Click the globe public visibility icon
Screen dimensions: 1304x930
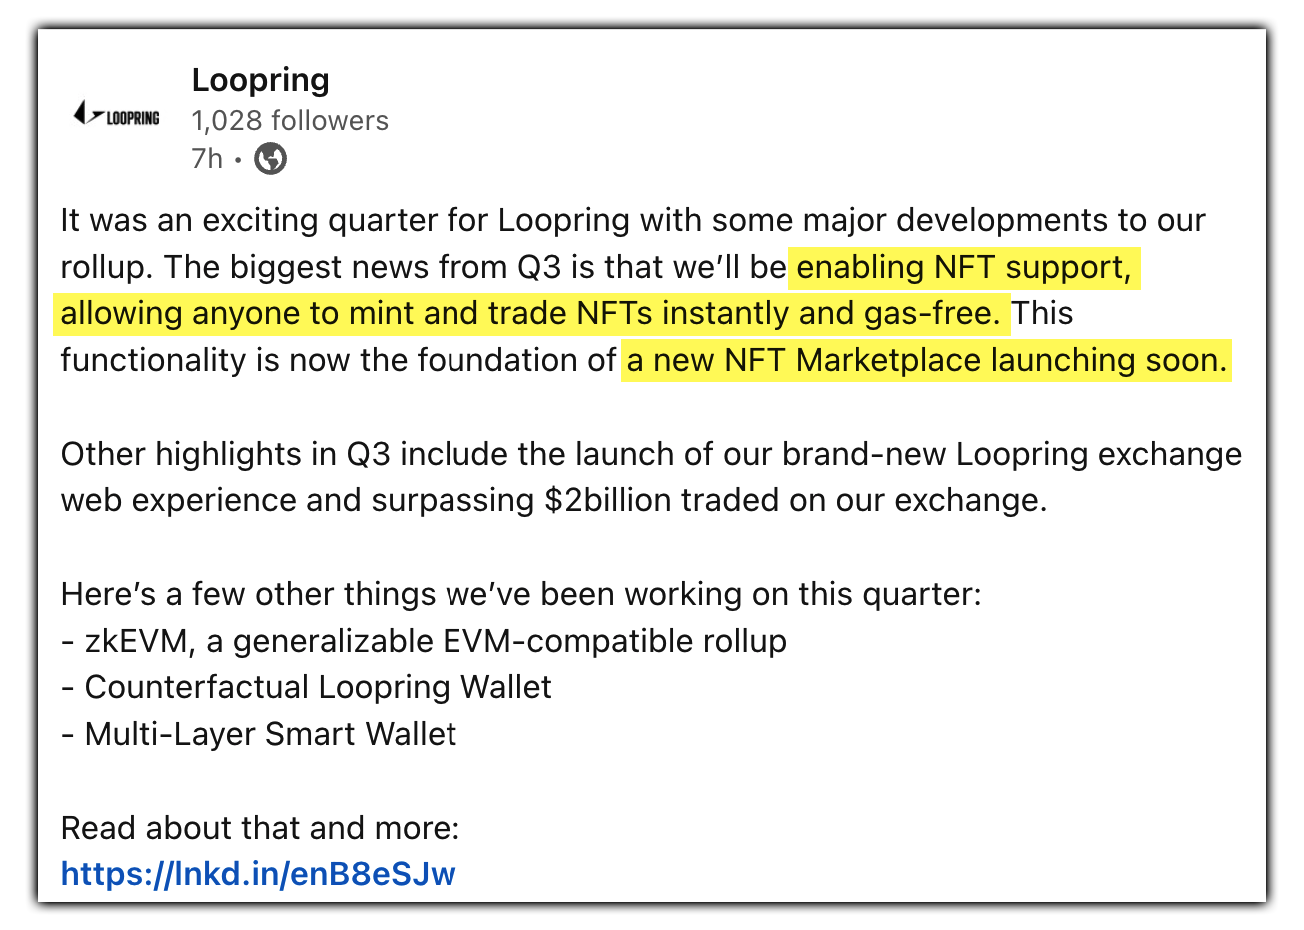(x=270, y=158)
